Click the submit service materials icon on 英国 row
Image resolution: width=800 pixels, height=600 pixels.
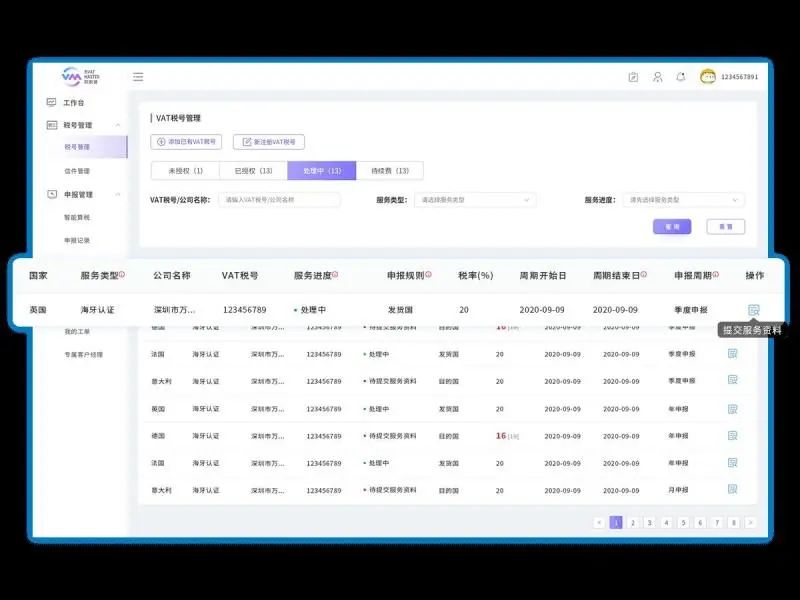click(x=751, y=310)
